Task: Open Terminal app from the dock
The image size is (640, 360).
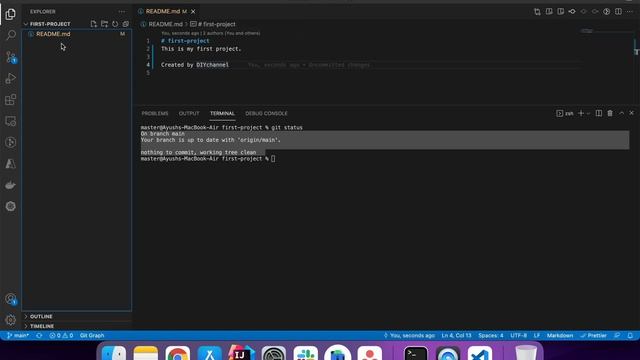Action: coord(416,353)
